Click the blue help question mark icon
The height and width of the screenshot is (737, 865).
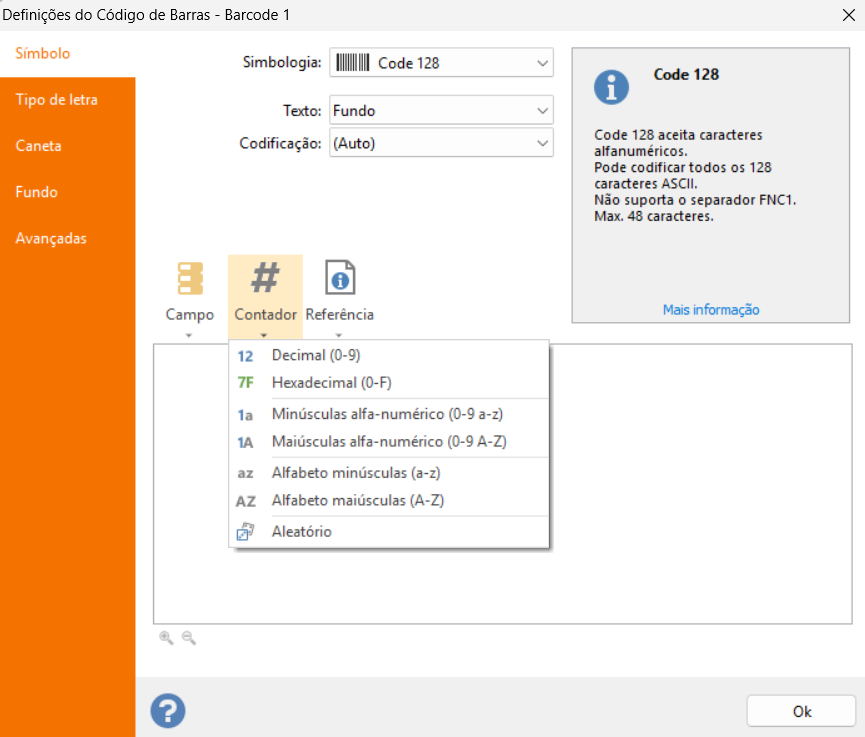point(168,711)
